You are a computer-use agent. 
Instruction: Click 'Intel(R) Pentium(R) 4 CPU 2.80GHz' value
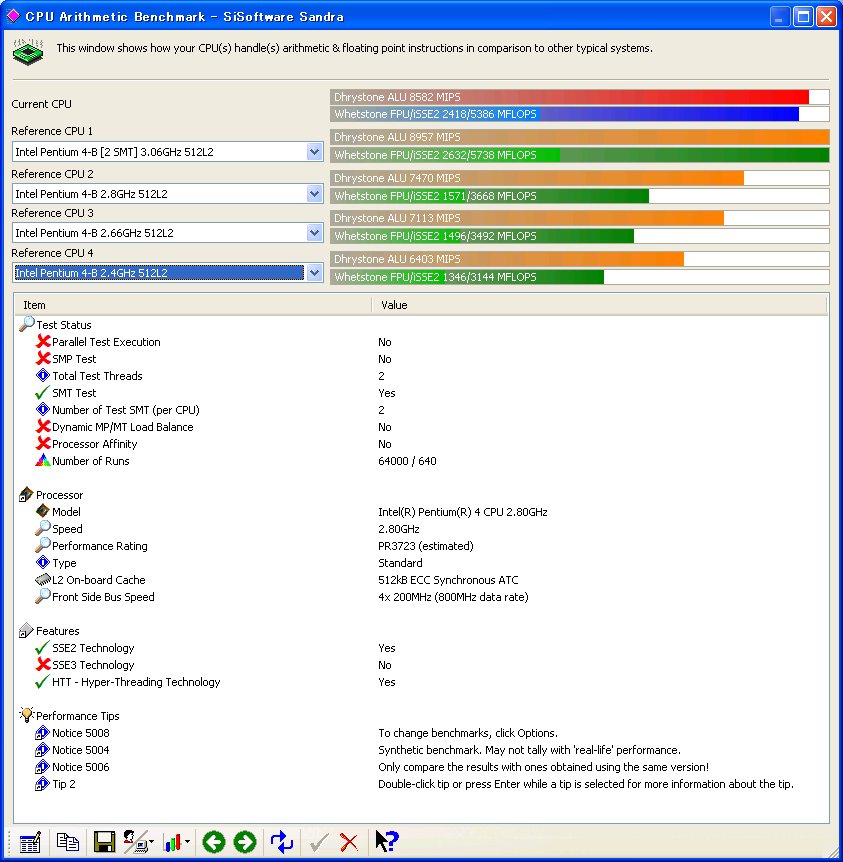[x=462, y=512]
